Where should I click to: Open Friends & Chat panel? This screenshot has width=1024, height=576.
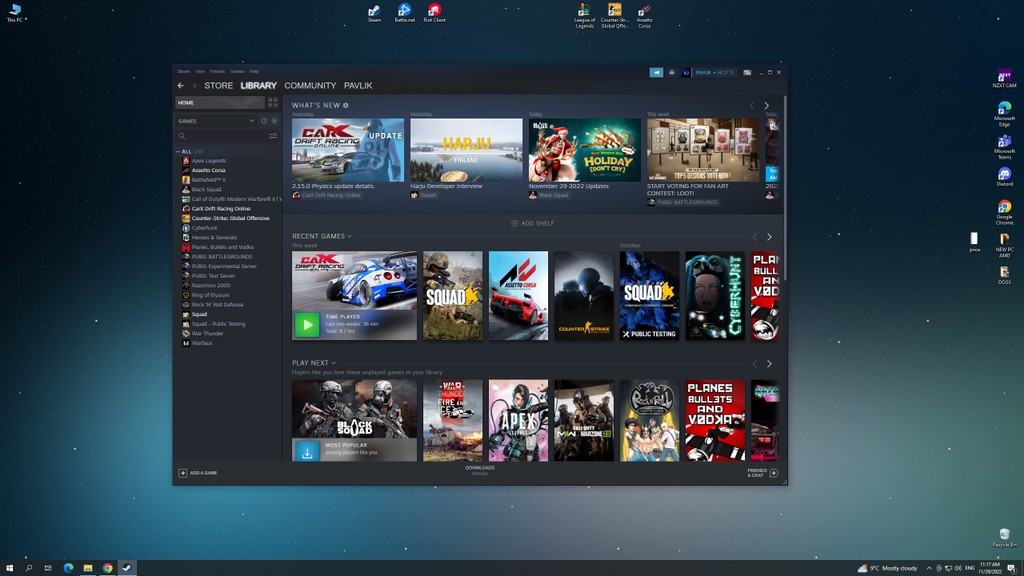(762, 473)
